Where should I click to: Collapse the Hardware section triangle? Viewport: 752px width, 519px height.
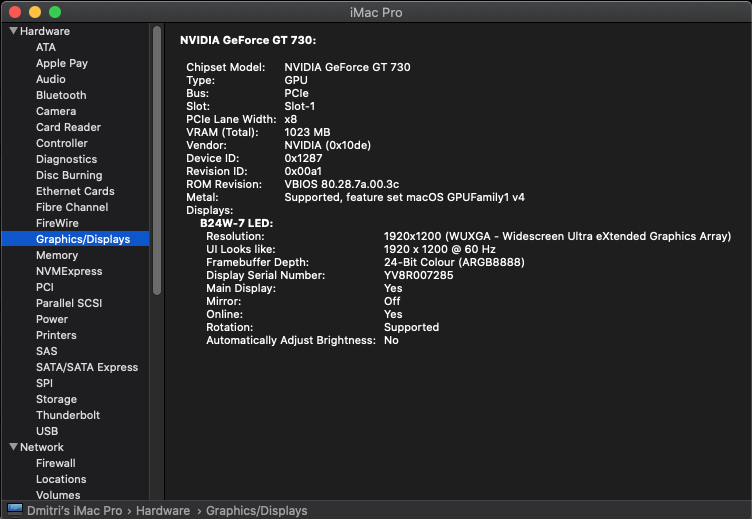13,31
